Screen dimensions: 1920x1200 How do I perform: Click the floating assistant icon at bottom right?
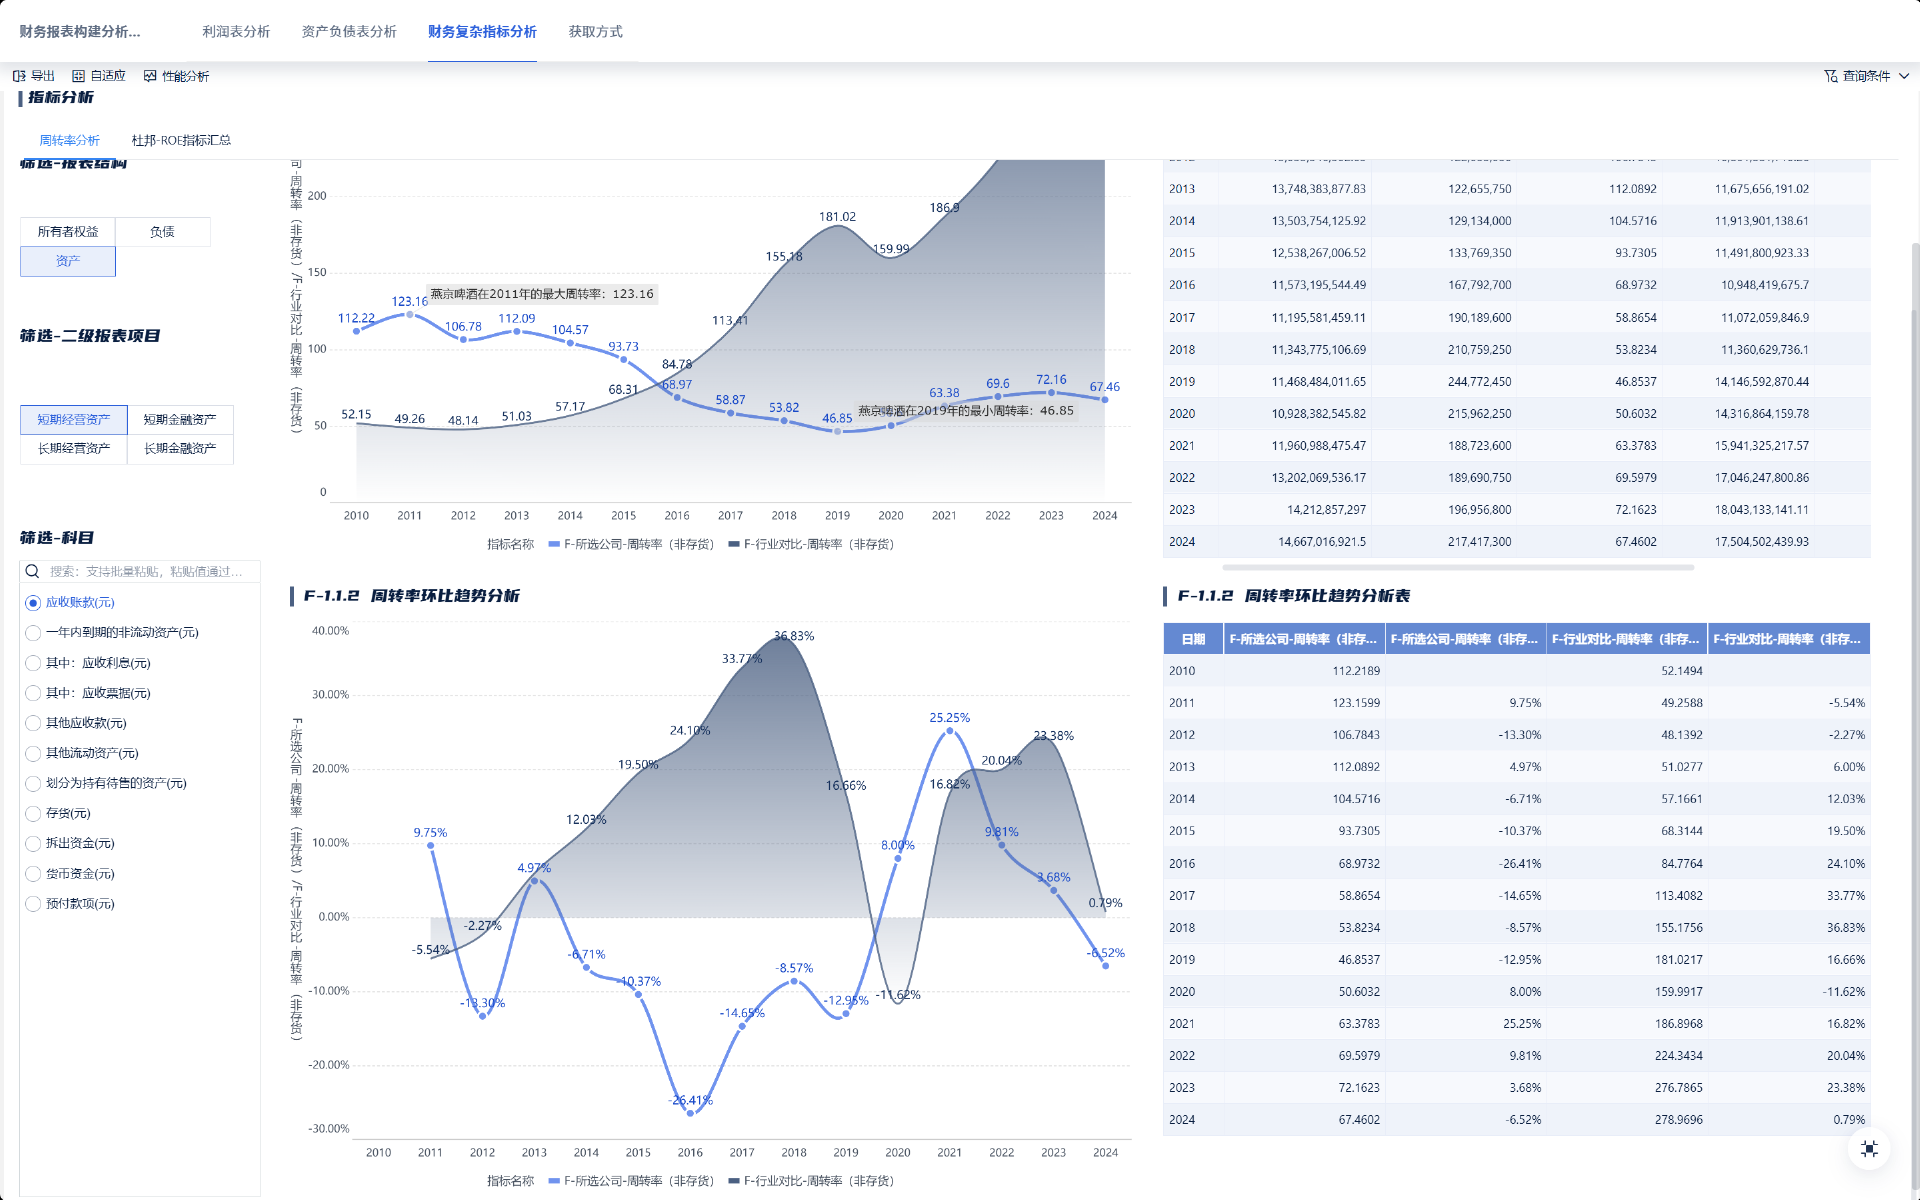(1868, 1149)
